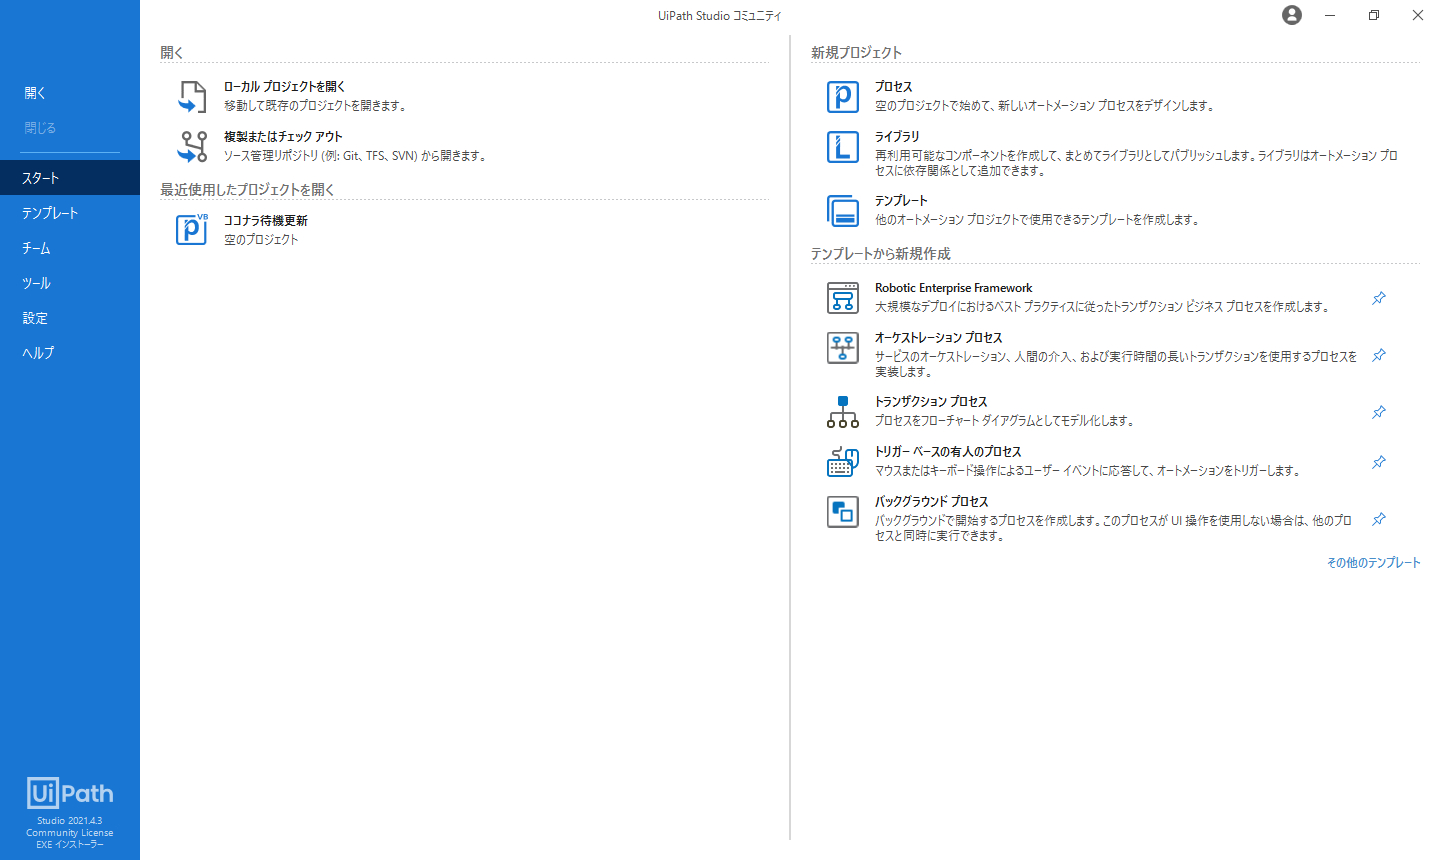Click the ライブラリ new project icon
This screenshot has height=860, width=1440.
tap(843, 147)
